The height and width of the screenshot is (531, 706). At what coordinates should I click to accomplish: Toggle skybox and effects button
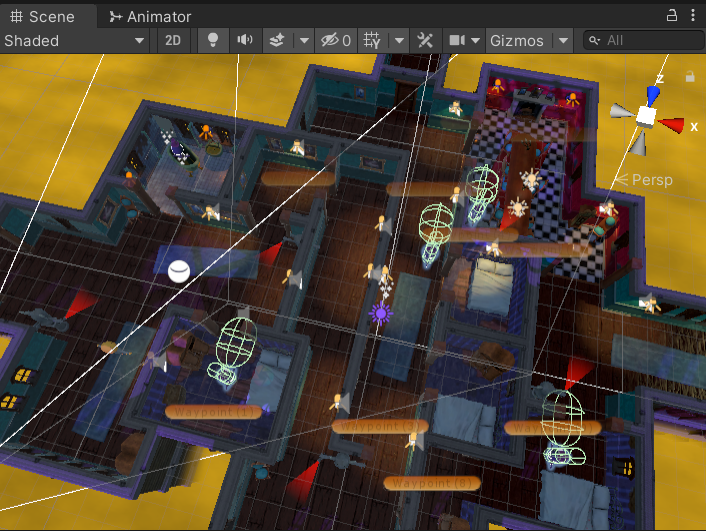click(277, 41)
